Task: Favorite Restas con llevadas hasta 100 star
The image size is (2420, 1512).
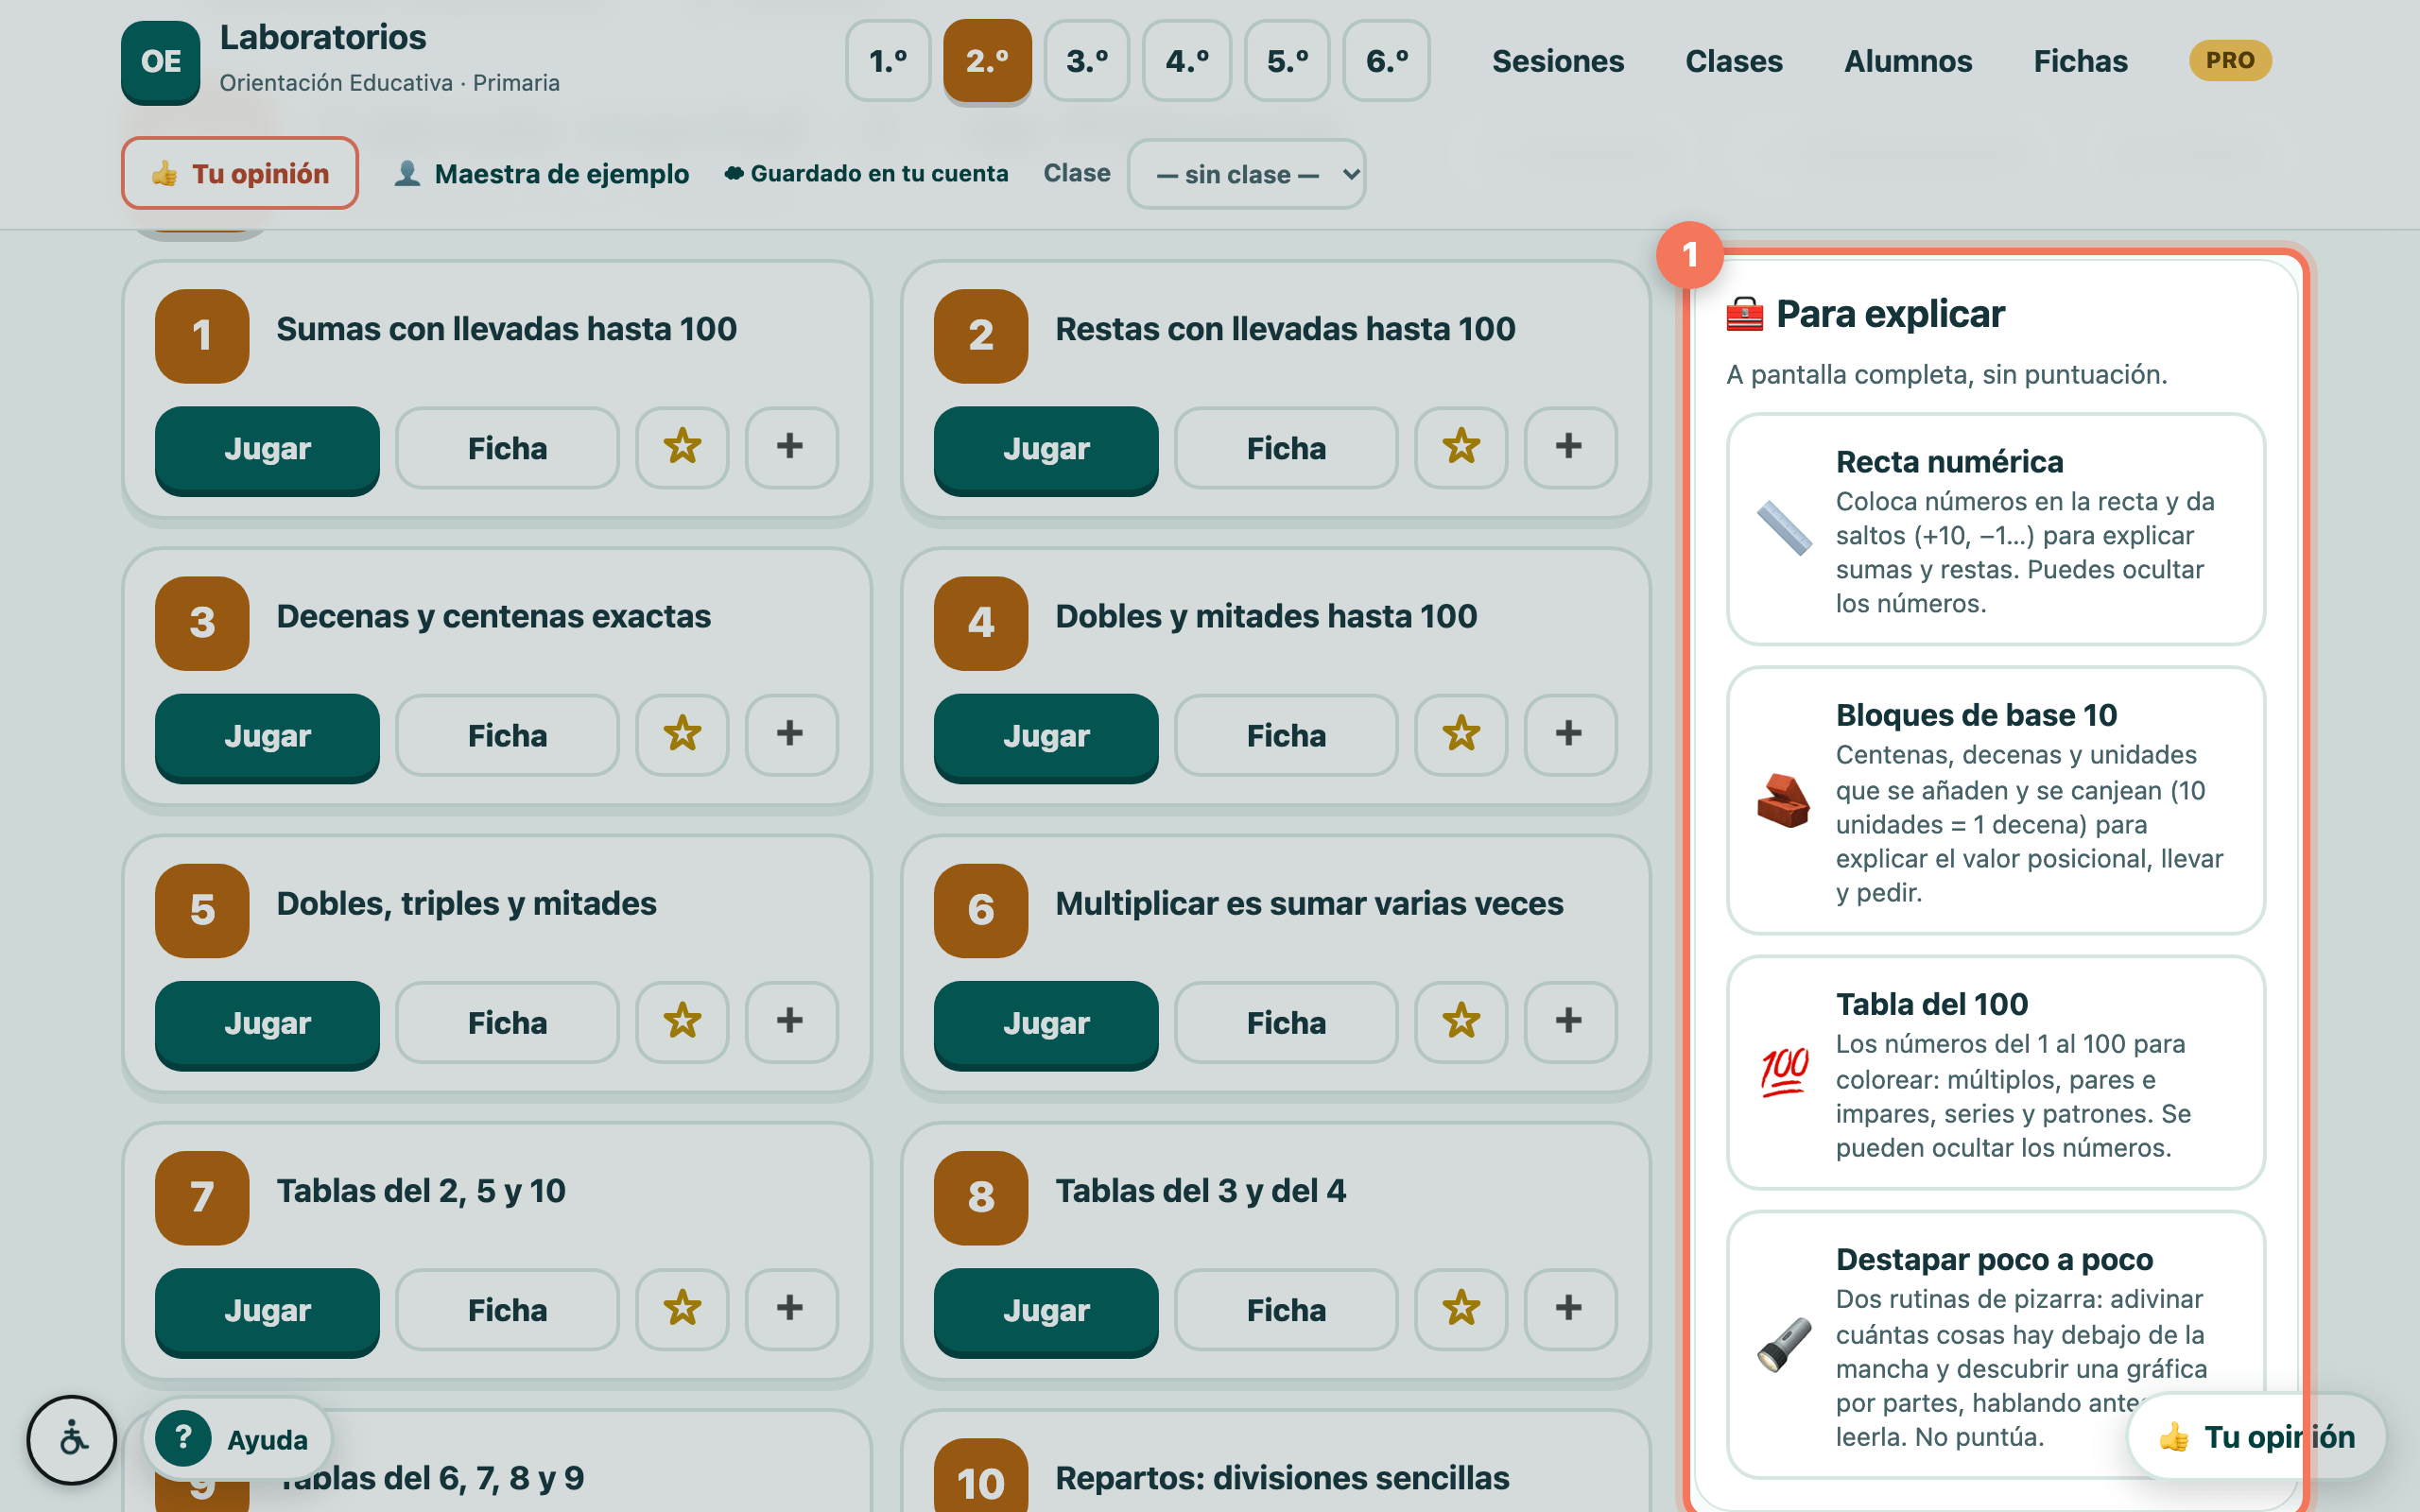Action: pos(1461,447)
